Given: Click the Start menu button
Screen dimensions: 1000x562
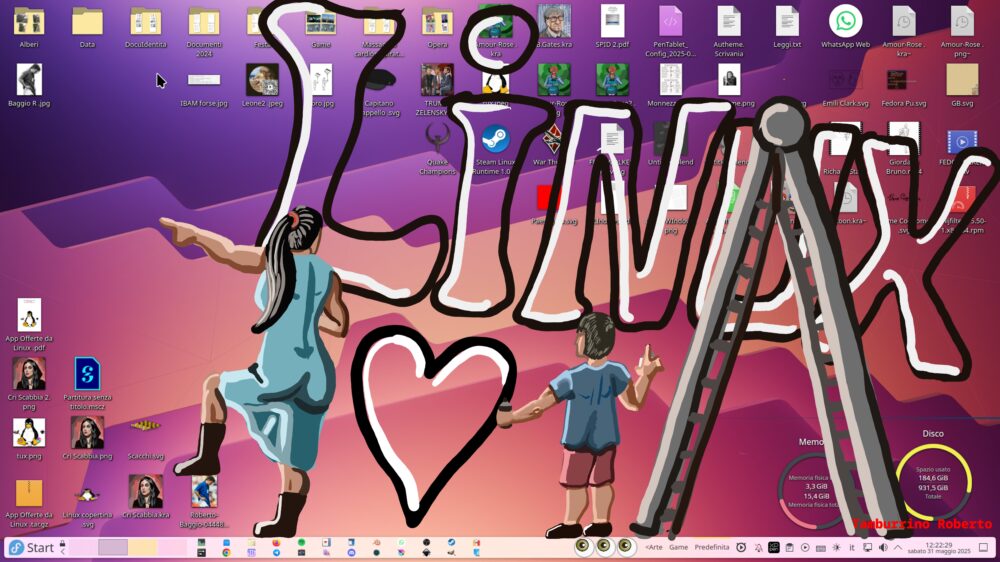Looking at the screenshot, I should (31, 547).
